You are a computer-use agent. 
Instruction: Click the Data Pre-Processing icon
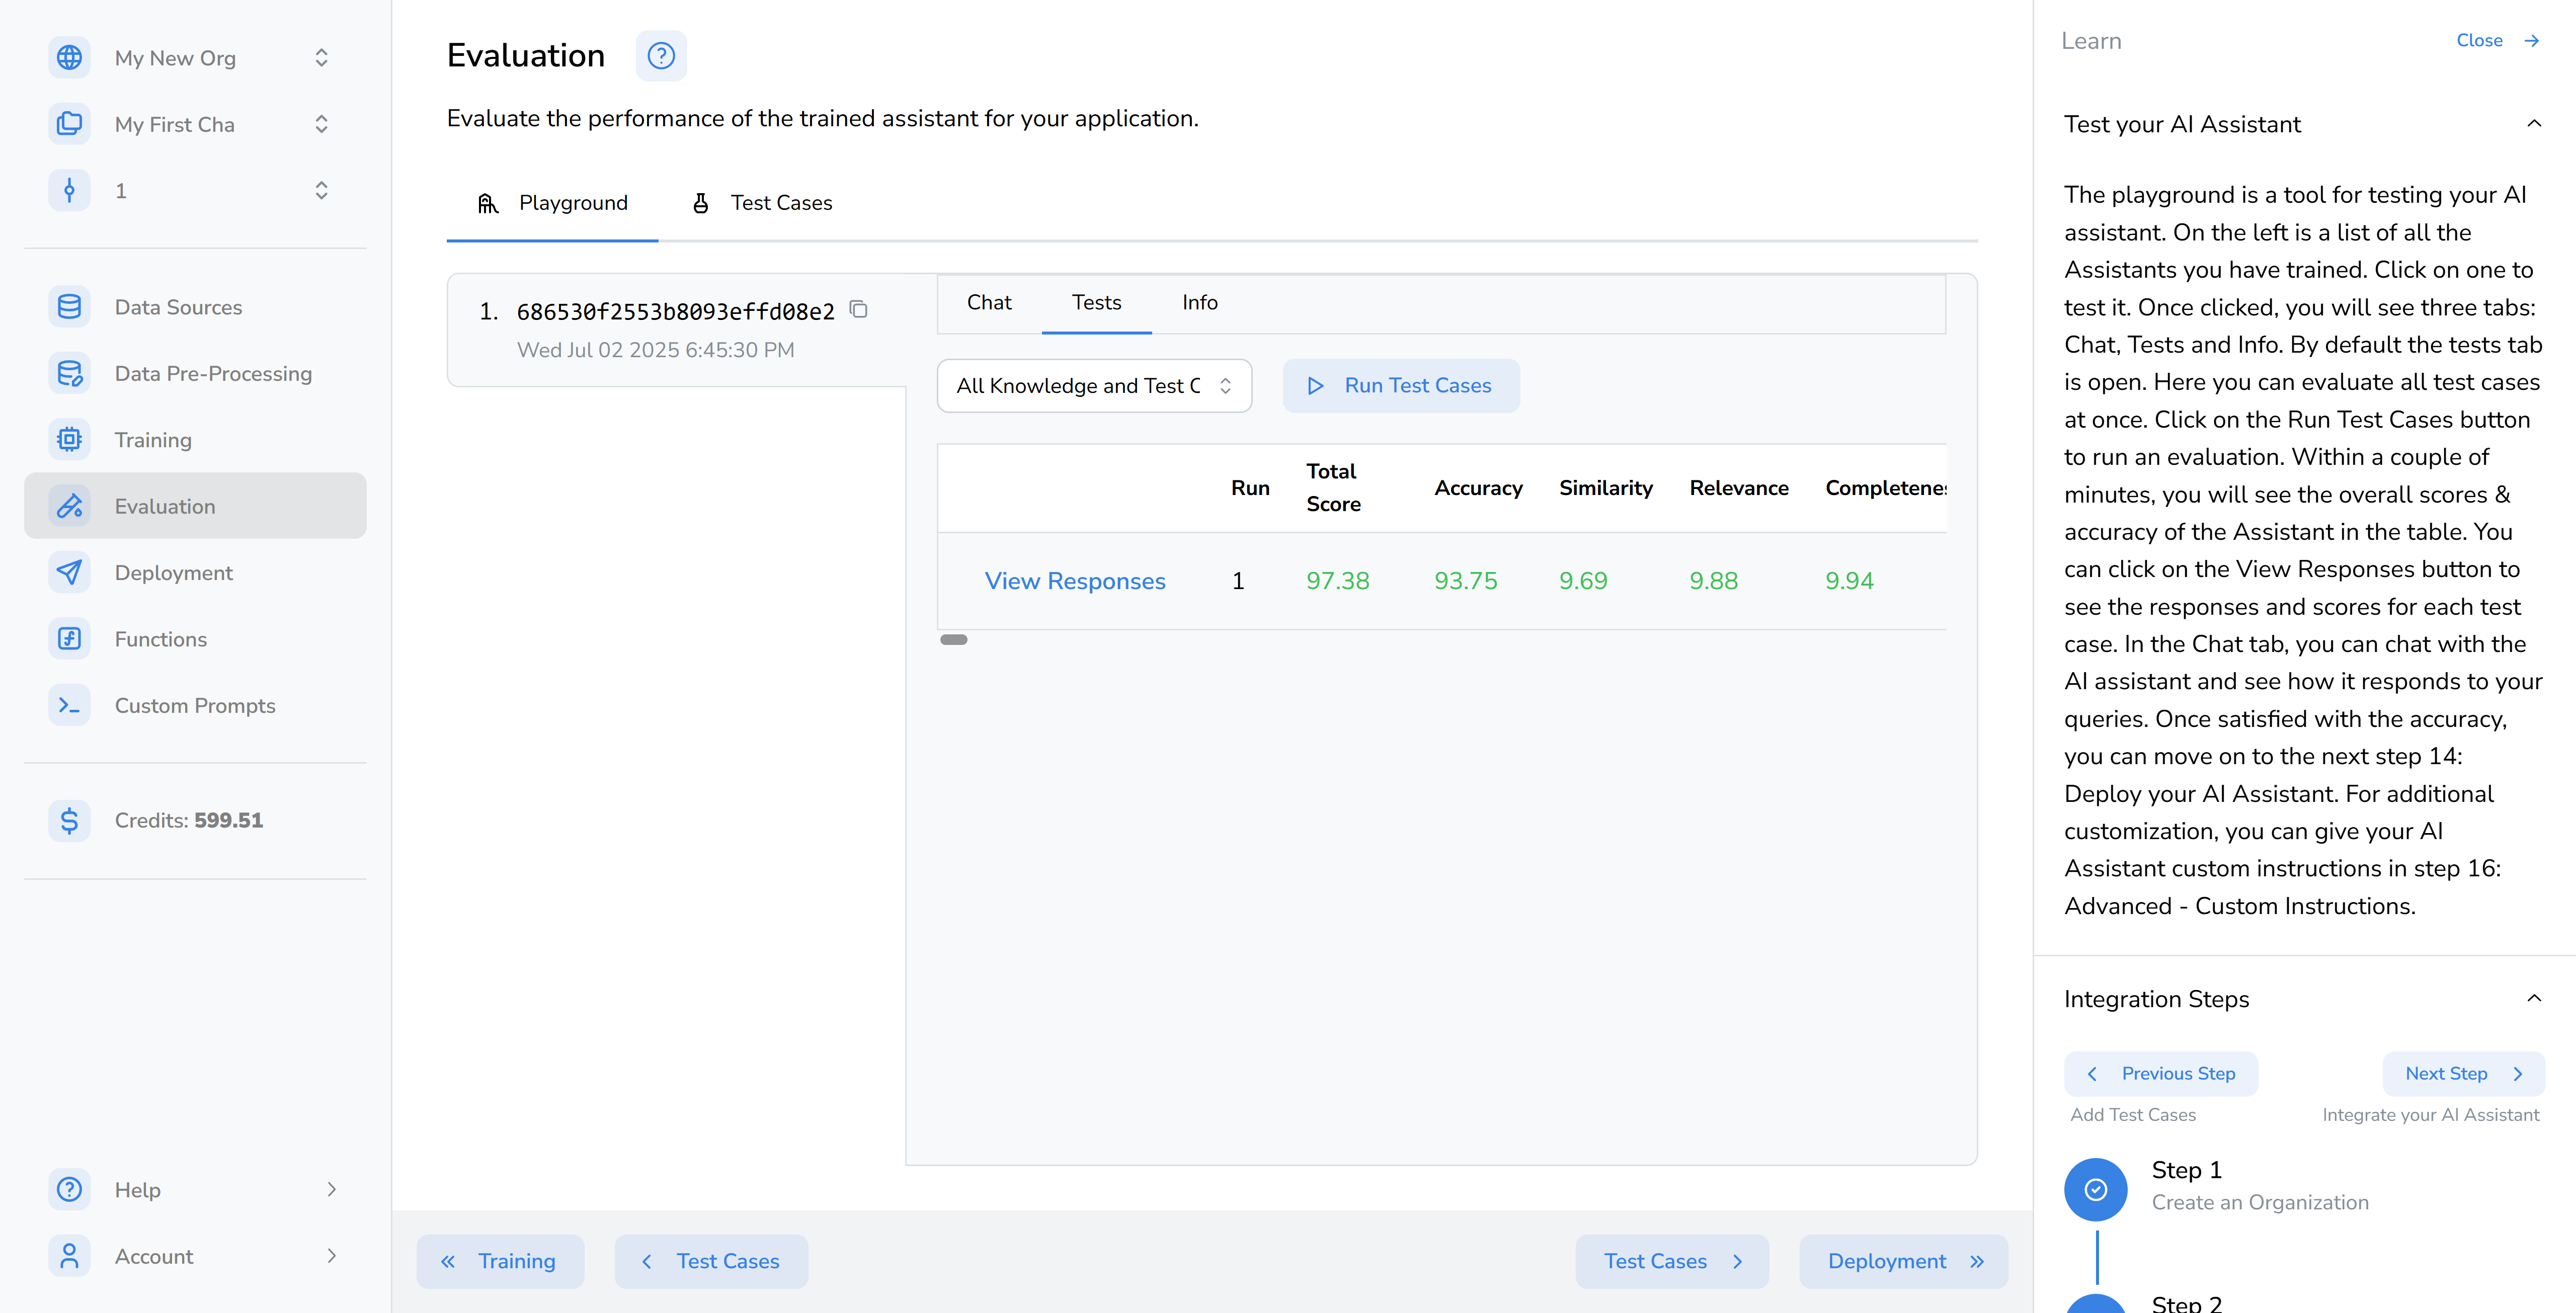pyautogui.click(x=69, y=373)
